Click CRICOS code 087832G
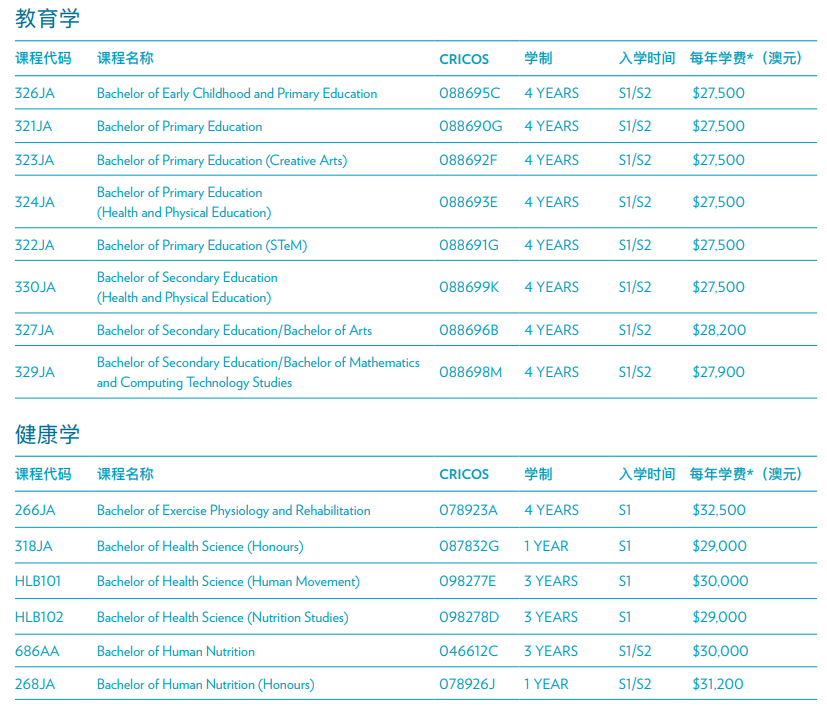Screen dimensions: 827x710 469,546
